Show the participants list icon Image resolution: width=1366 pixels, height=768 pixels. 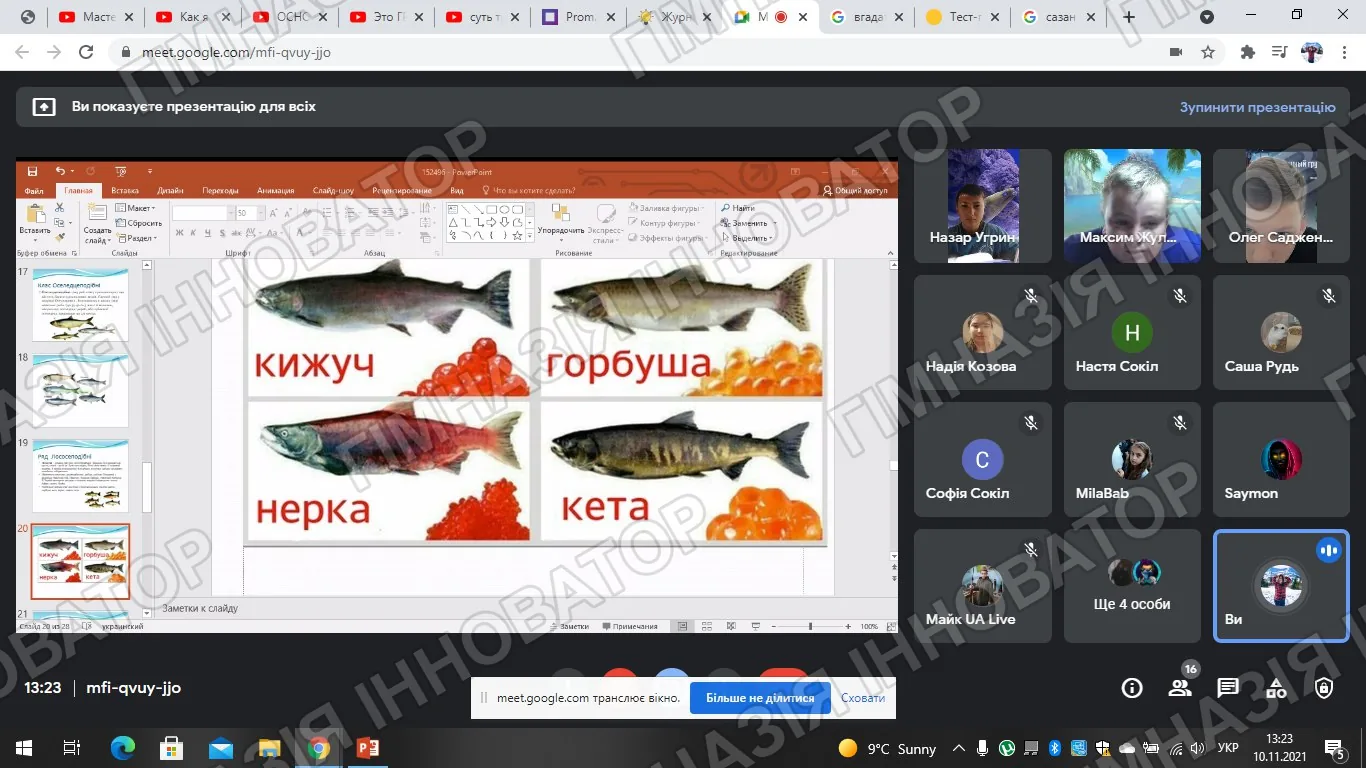pos(1180,688)
